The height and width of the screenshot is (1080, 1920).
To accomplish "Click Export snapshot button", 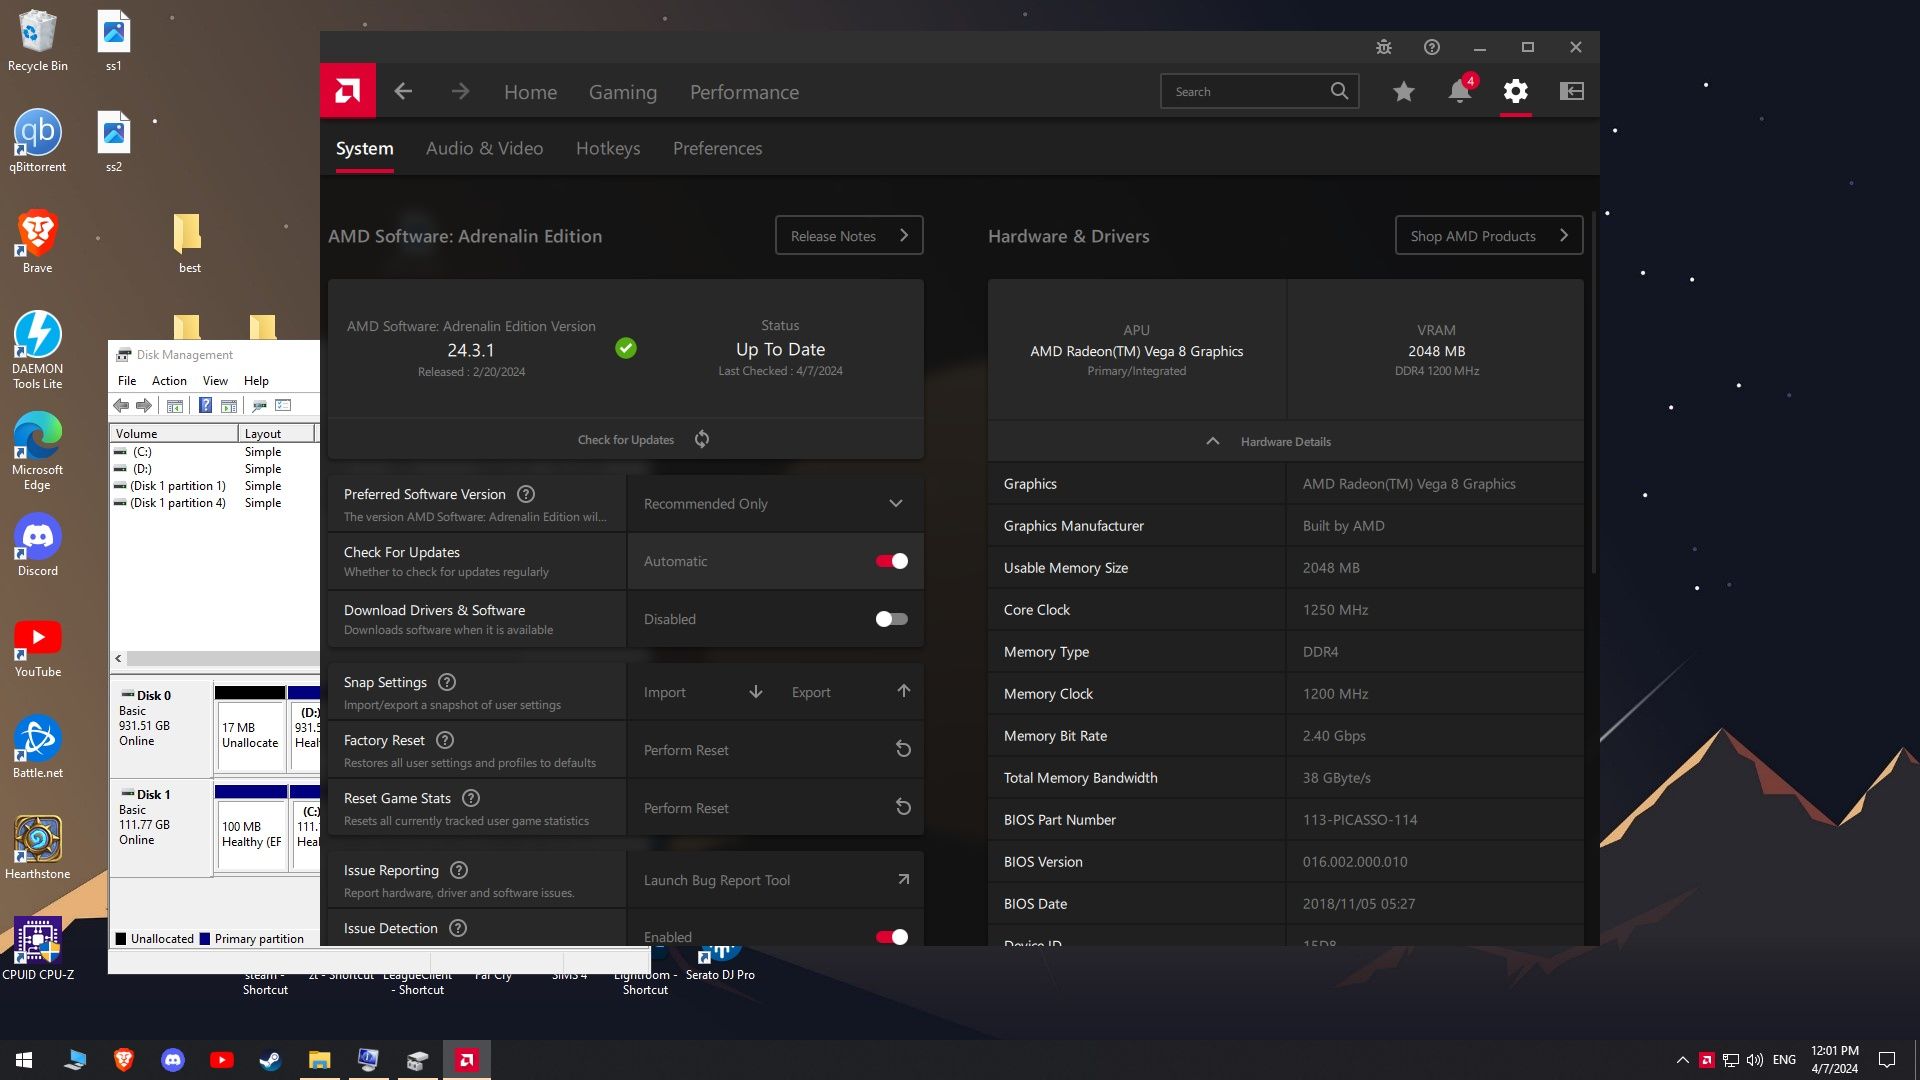I will (849, 692).
